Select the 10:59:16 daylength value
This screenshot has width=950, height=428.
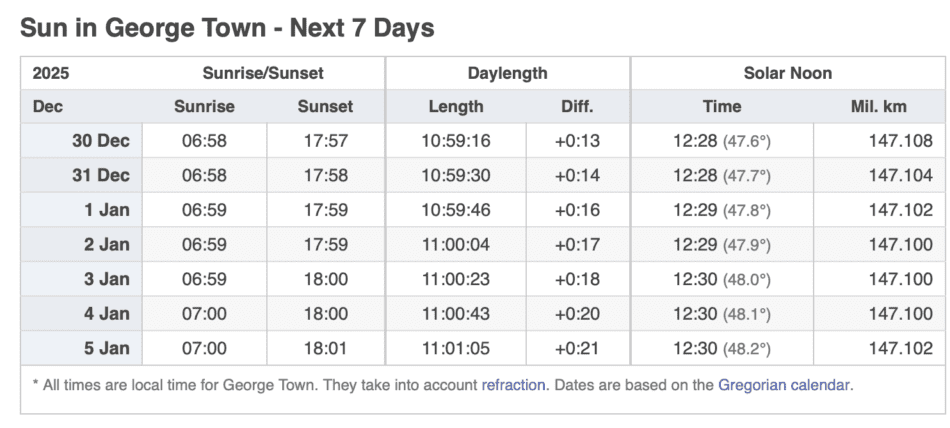point(455,141)
